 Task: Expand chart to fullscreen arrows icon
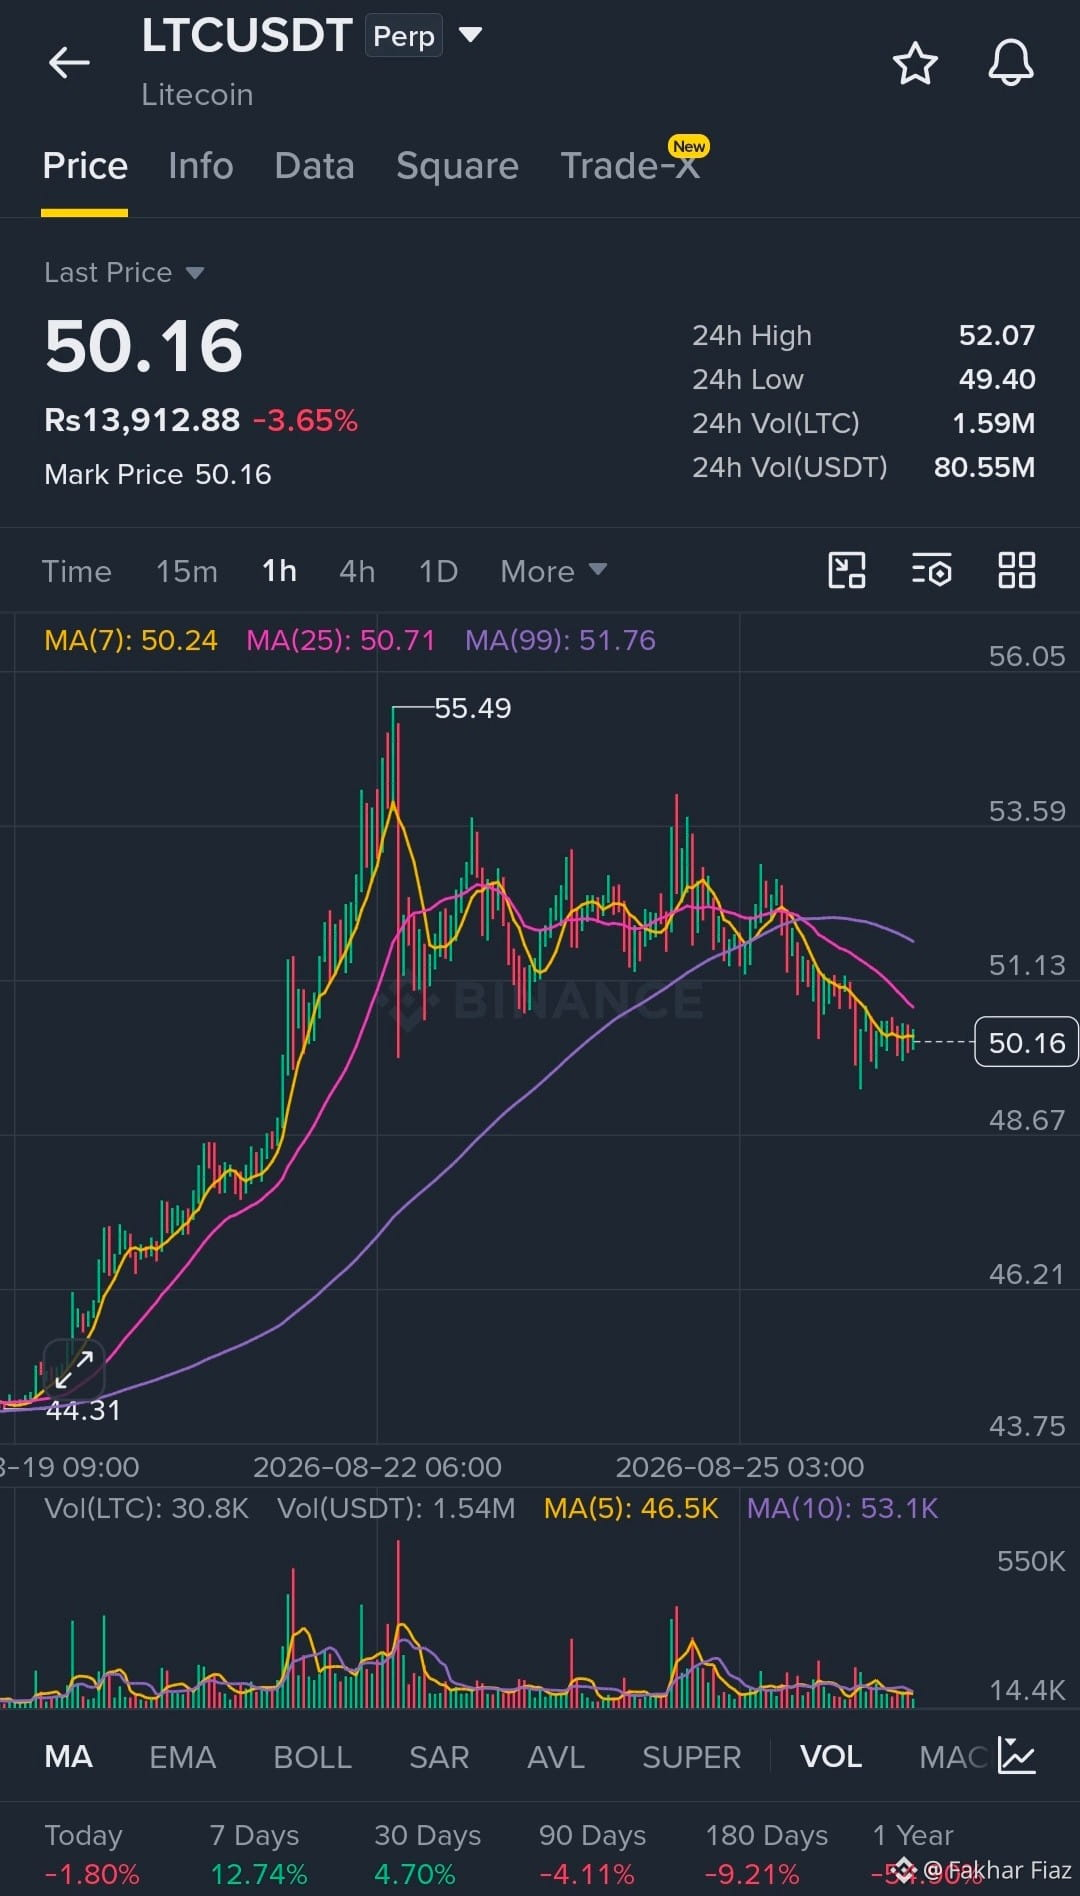(x=74, y=1369)
